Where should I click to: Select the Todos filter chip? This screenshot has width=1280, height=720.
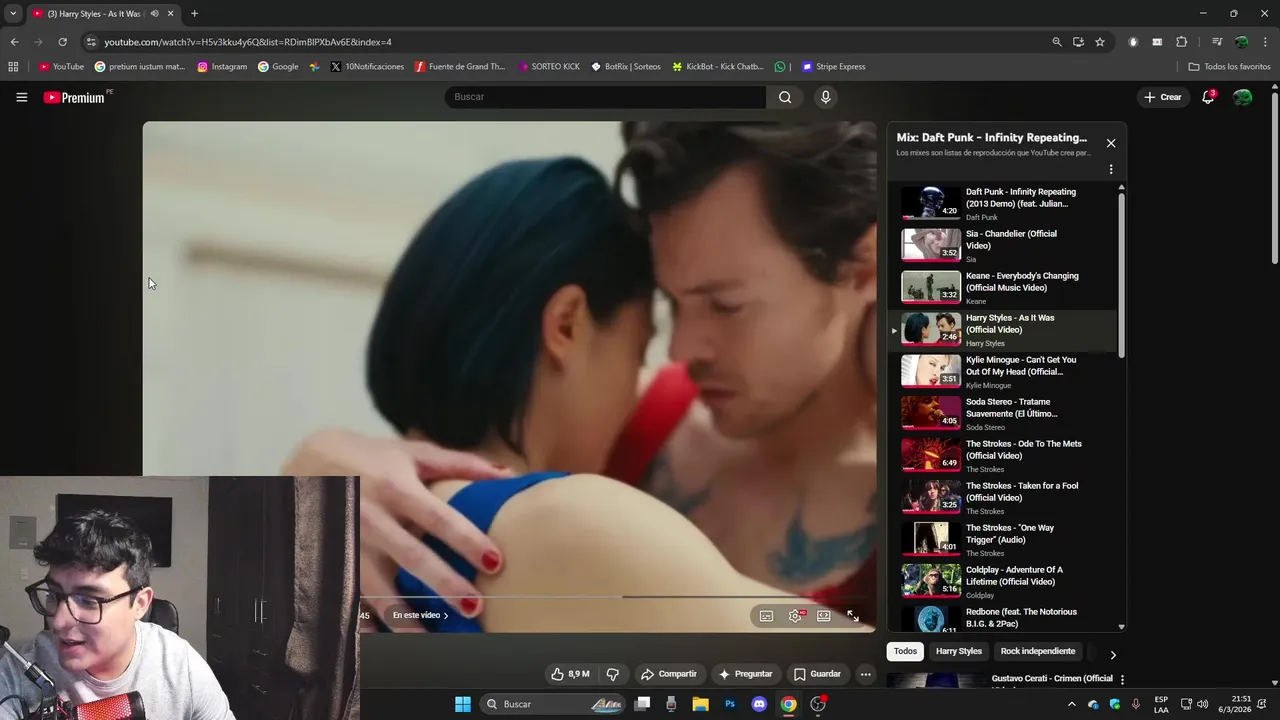905,651
